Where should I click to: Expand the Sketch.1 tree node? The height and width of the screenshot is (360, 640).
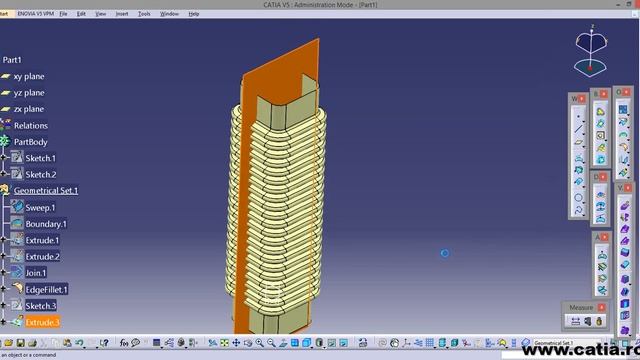(3, 157)
